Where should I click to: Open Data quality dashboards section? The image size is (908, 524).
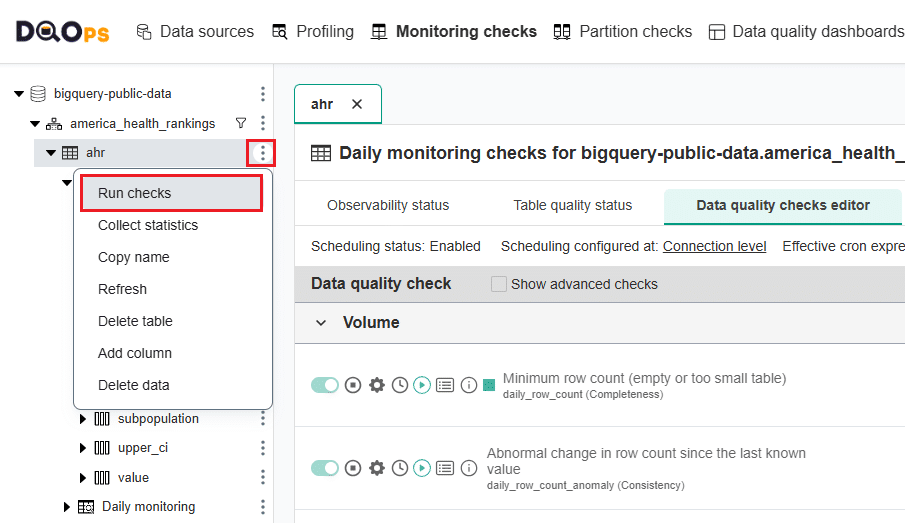pos(807,31)
